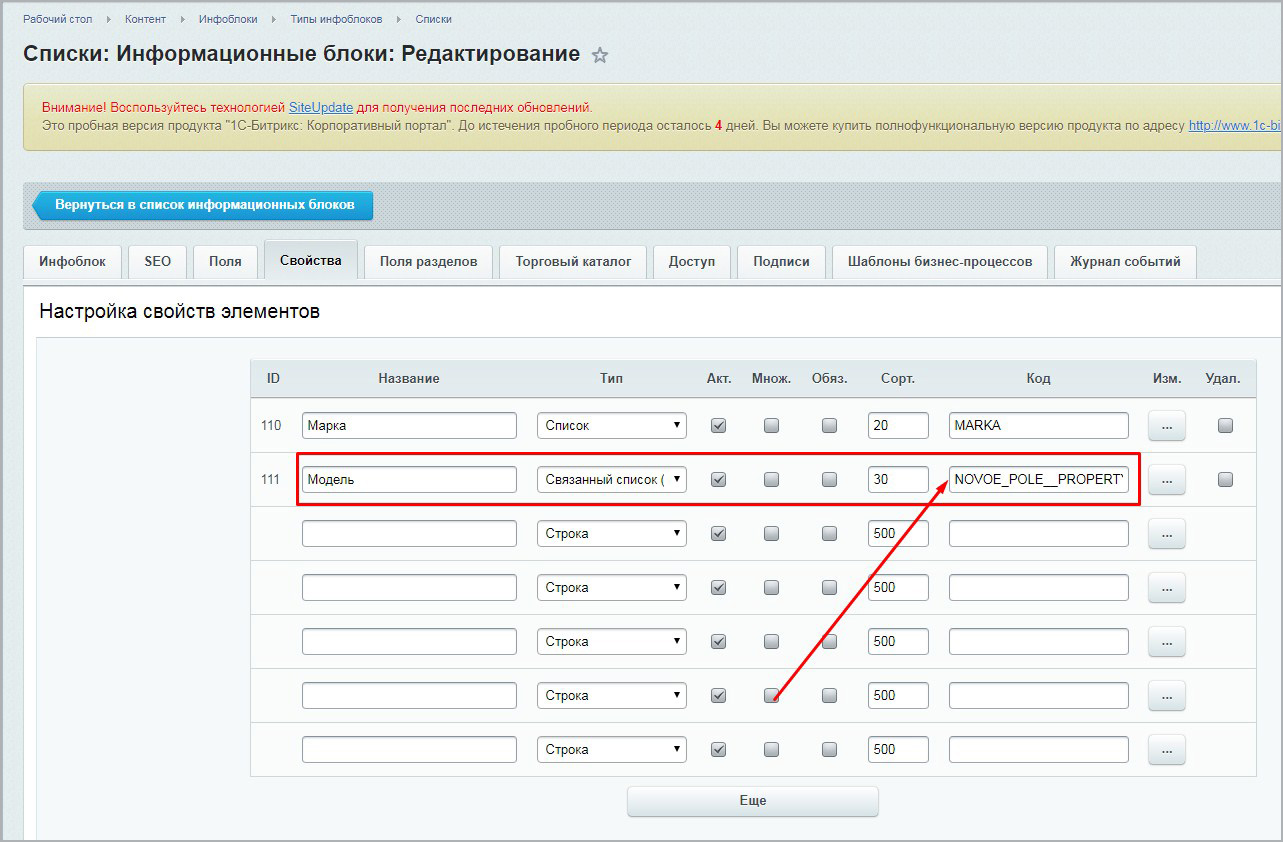The image size is (1283, 842).
Task: Open Шаблоны бизнес-процессов tab
Action: tap(940, 262)
